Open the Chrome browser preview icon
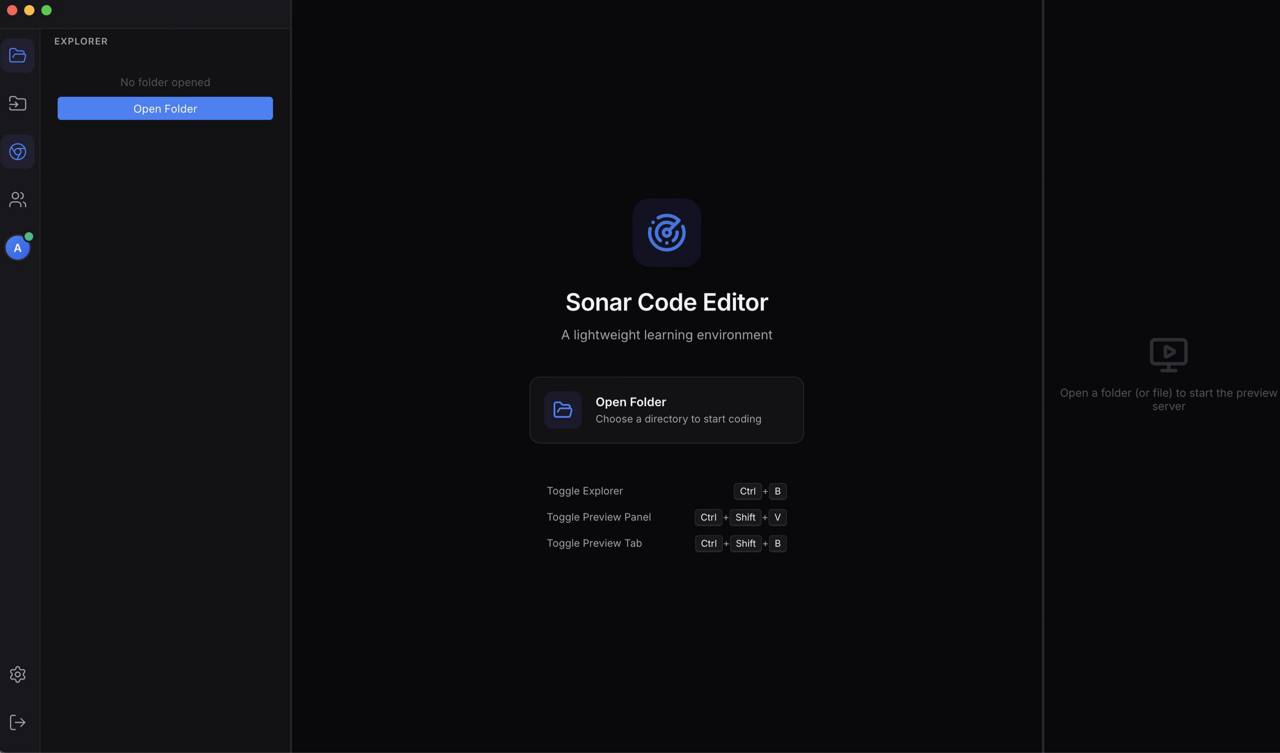Image resolution: width=1280 pixels, height=753 pixels. tap(18, 152)
